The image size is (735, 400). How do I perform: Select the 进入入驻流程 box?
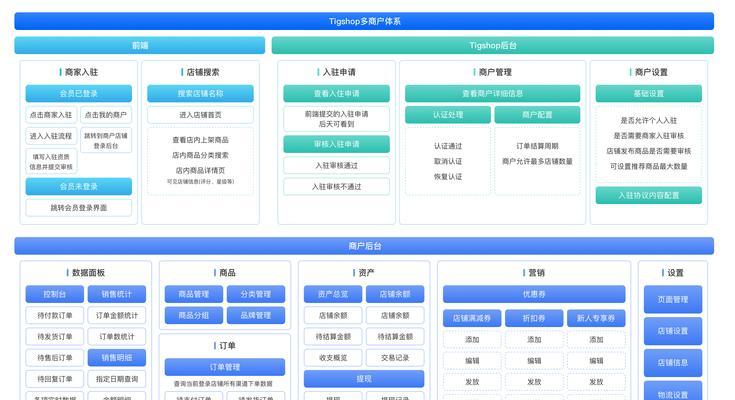pos(51,136)
